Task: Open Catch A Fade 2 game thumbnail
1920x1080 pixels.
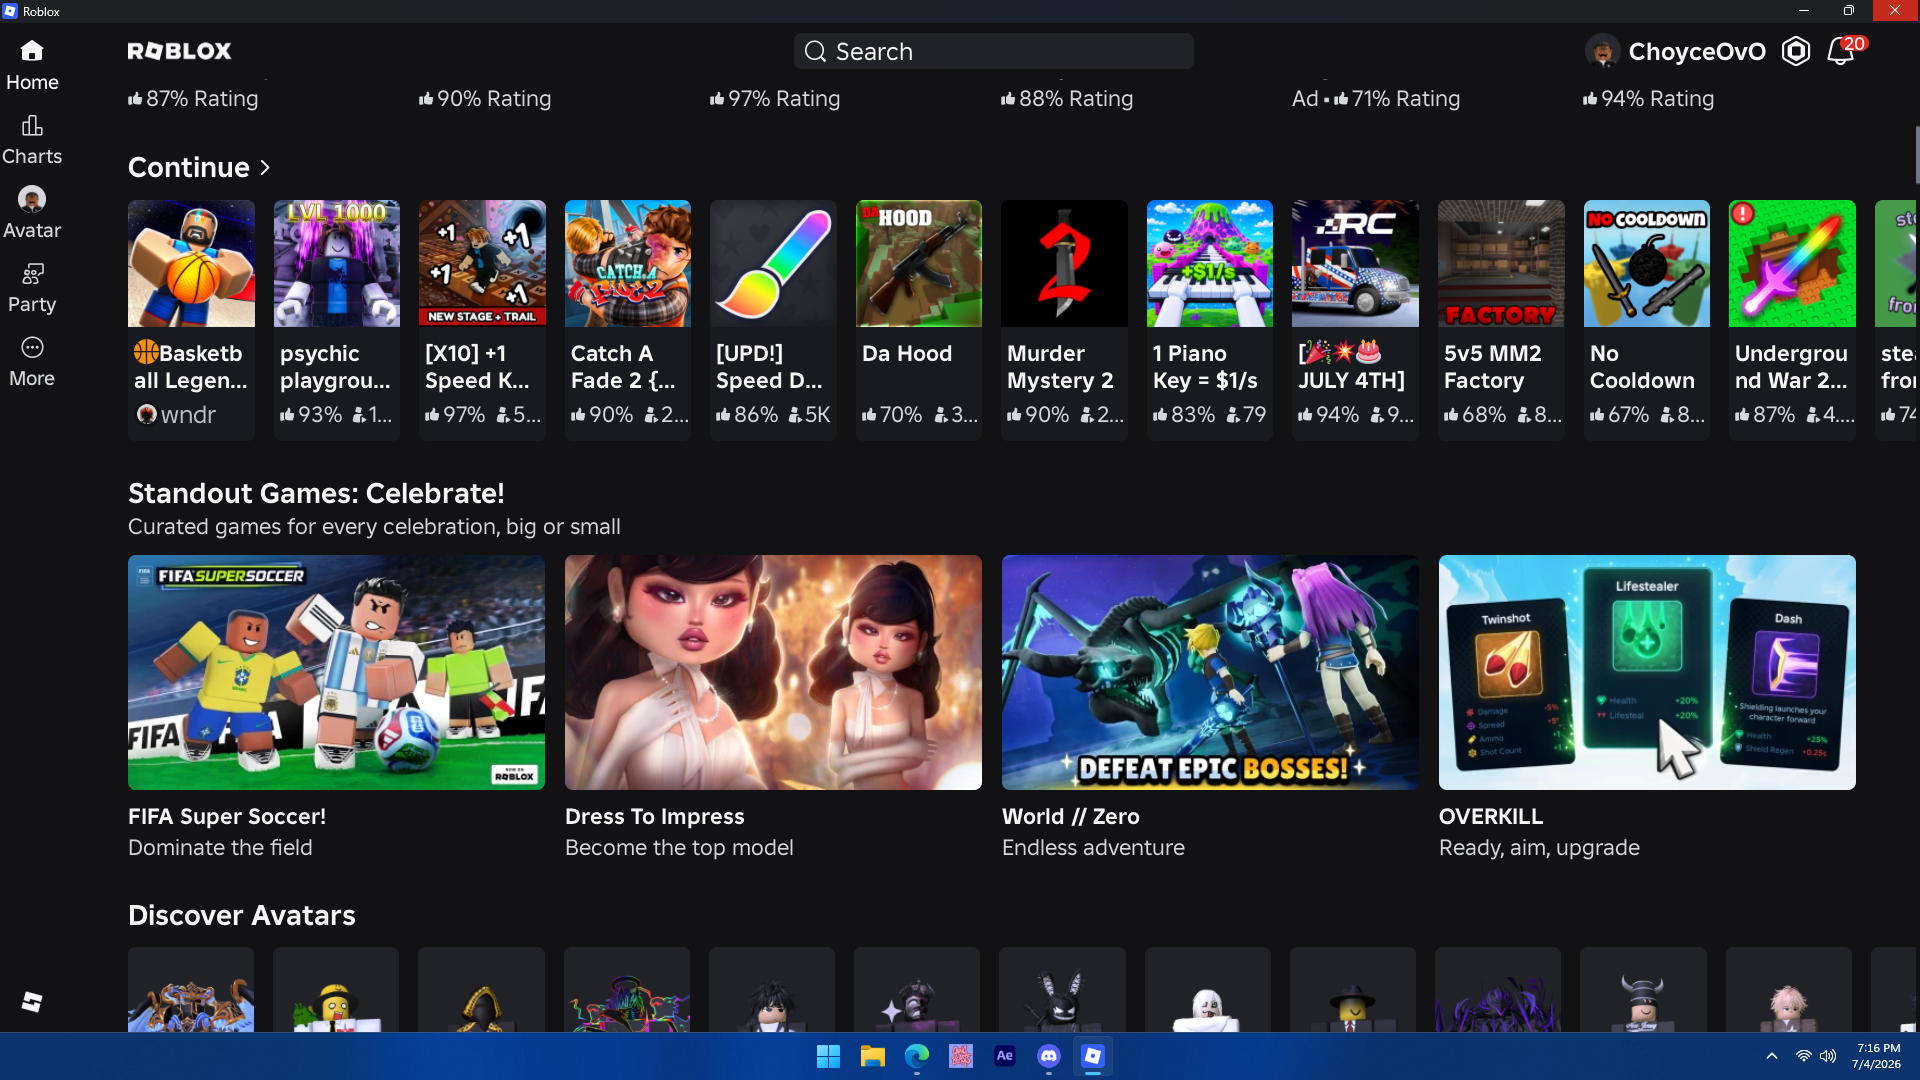Action: pyautogui.click(x=628, y=263)
